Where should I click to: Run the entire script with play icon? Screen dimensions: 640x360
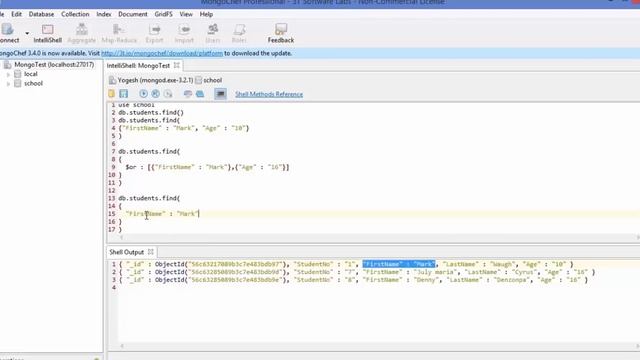click(143, 94)
